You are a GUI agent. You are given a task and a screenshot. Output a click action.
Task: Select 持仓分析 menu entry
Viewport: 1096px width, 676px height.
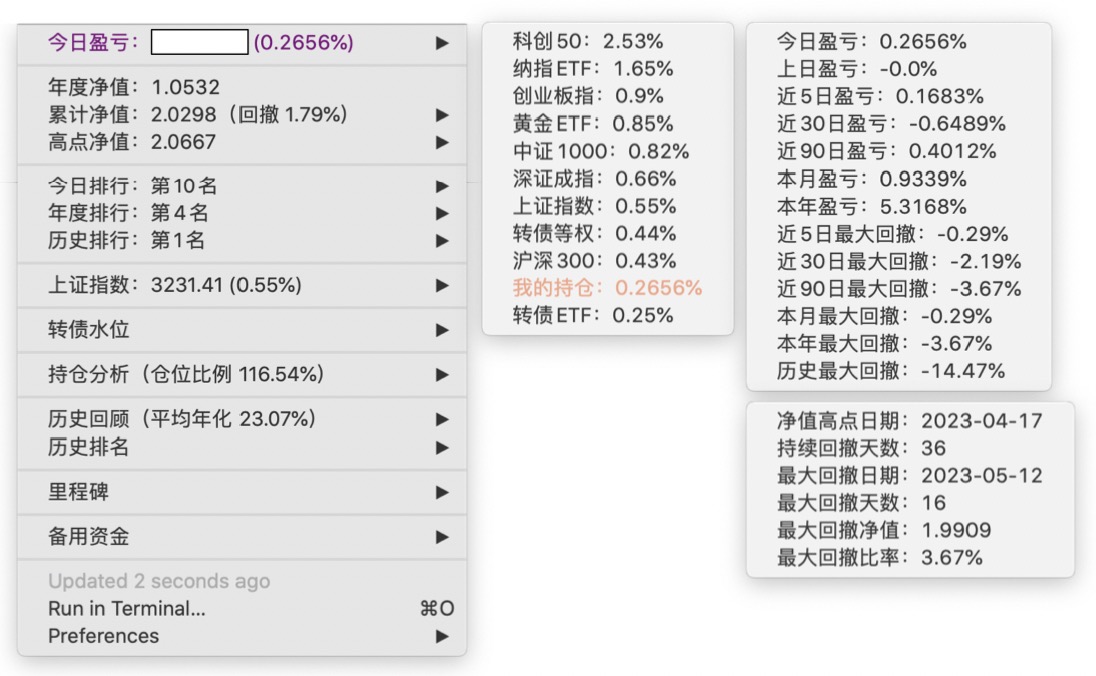tap(186, 375)
